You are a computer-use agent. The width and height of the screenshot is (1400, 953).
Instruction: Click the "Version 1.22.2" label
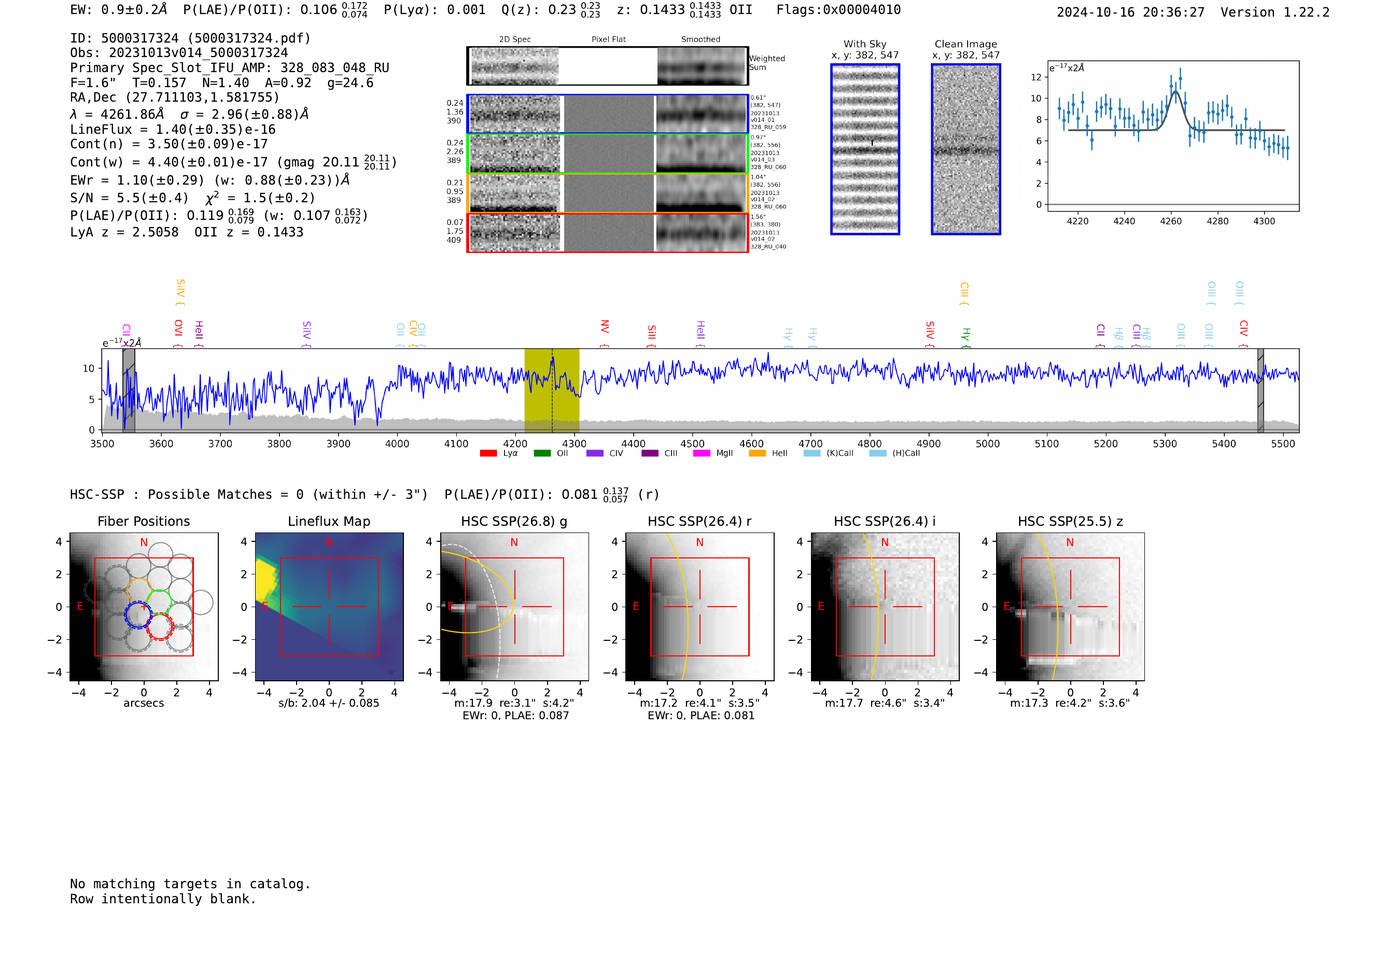coord(1275,12)
